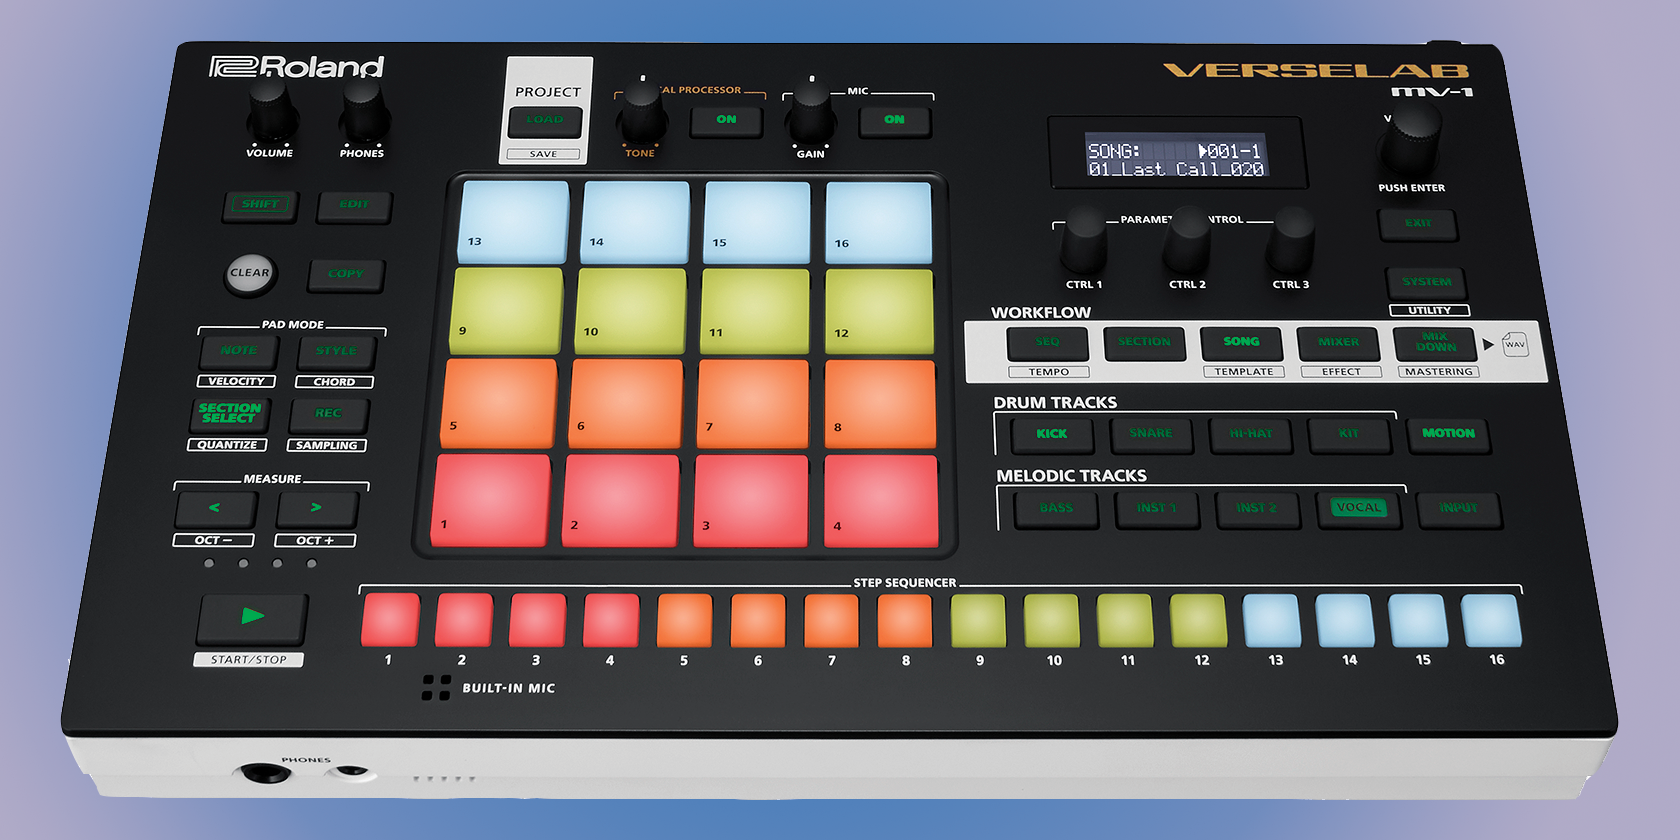Go to previous measure with left arrow

click(x=214, y=509)
